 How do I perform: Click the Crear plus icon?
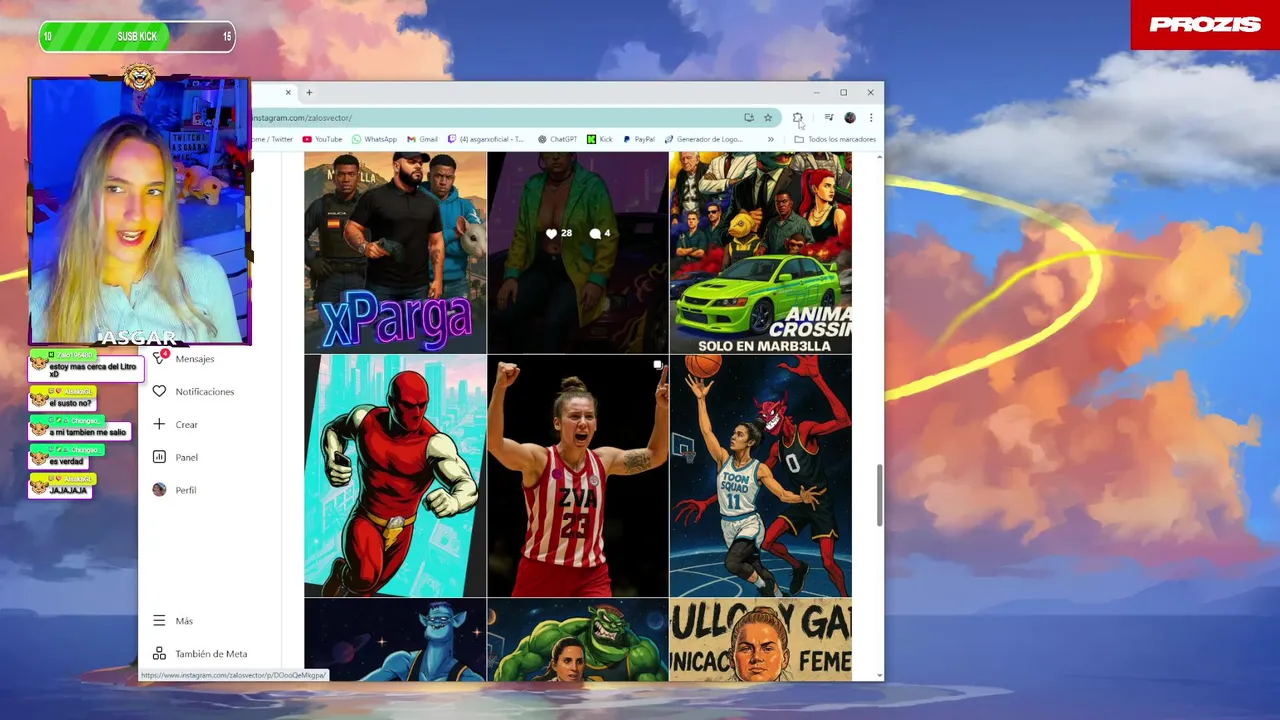coord(159,424)
